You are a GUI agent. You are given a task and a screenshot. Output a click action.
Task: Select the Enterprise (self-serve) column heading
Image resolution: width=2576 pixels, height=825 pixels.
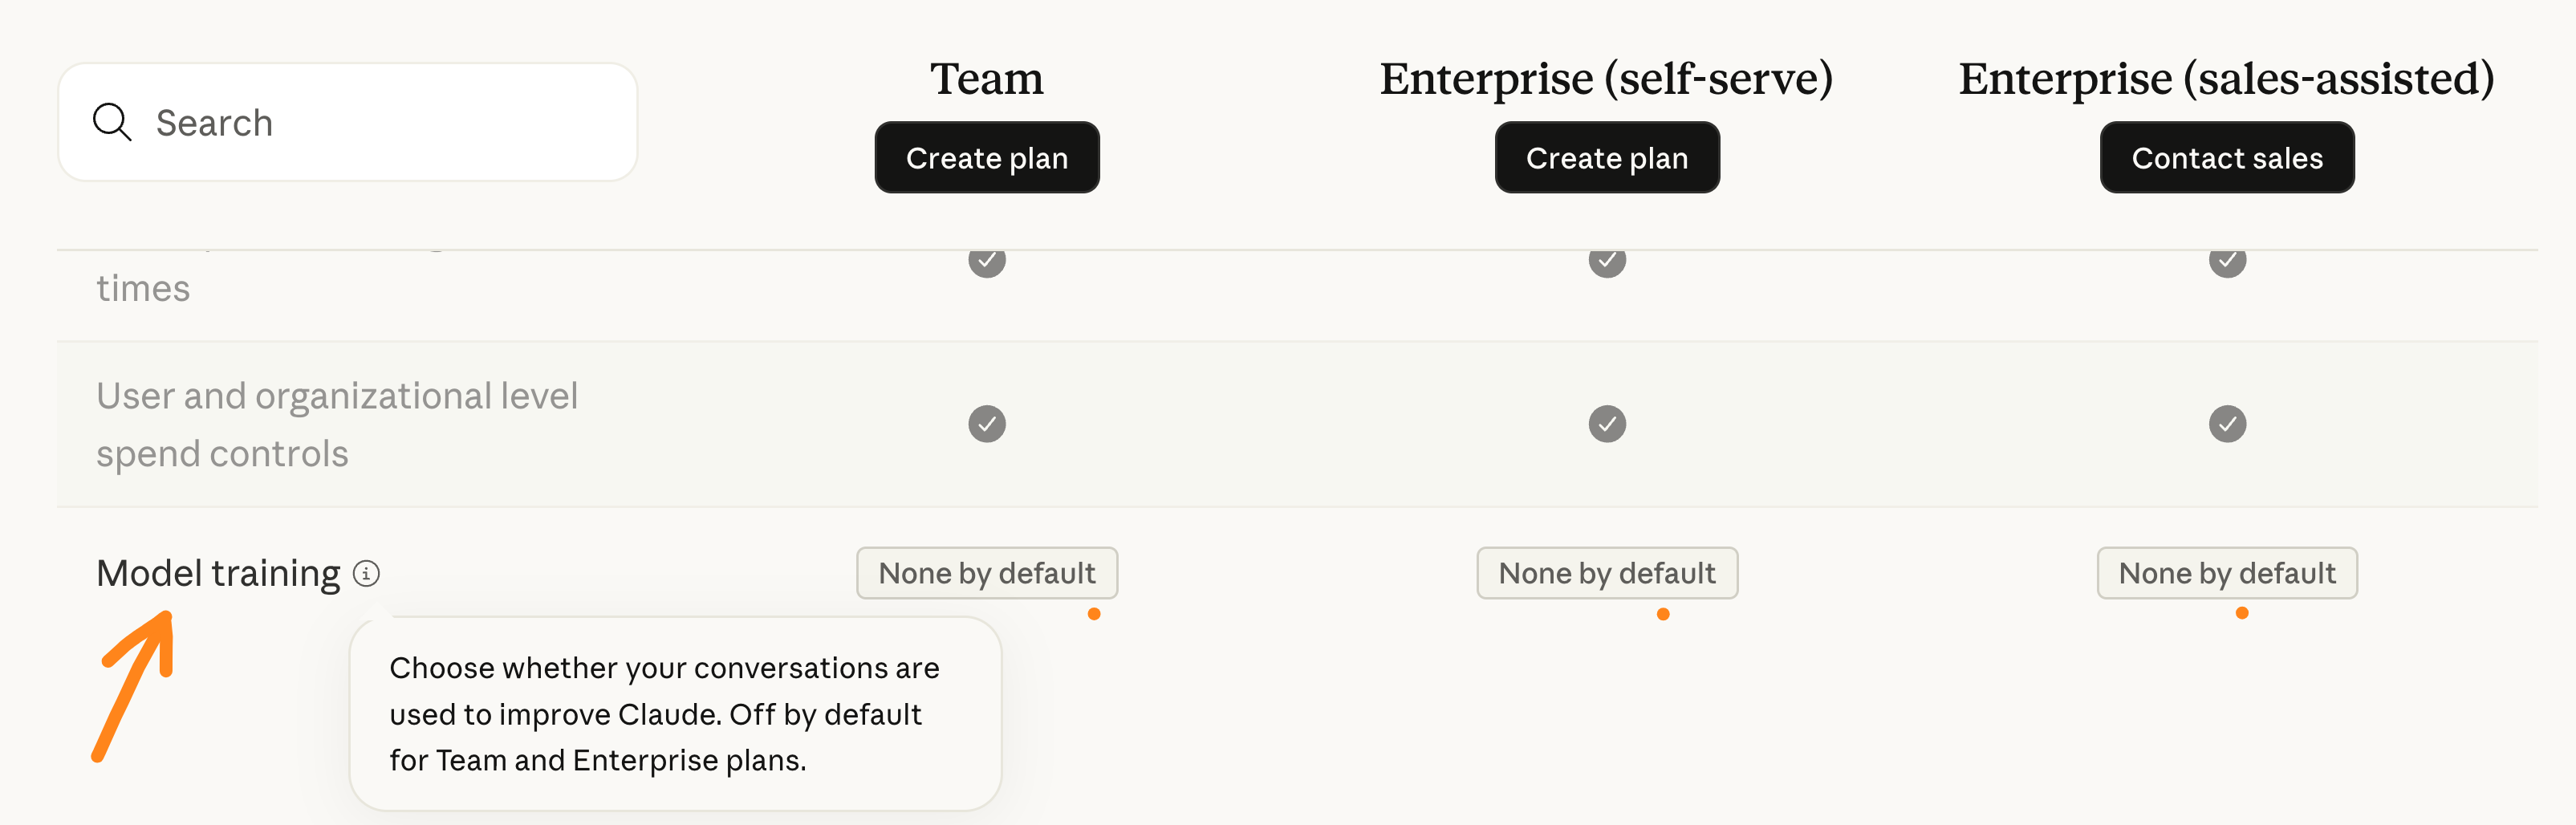point(1606,78)
